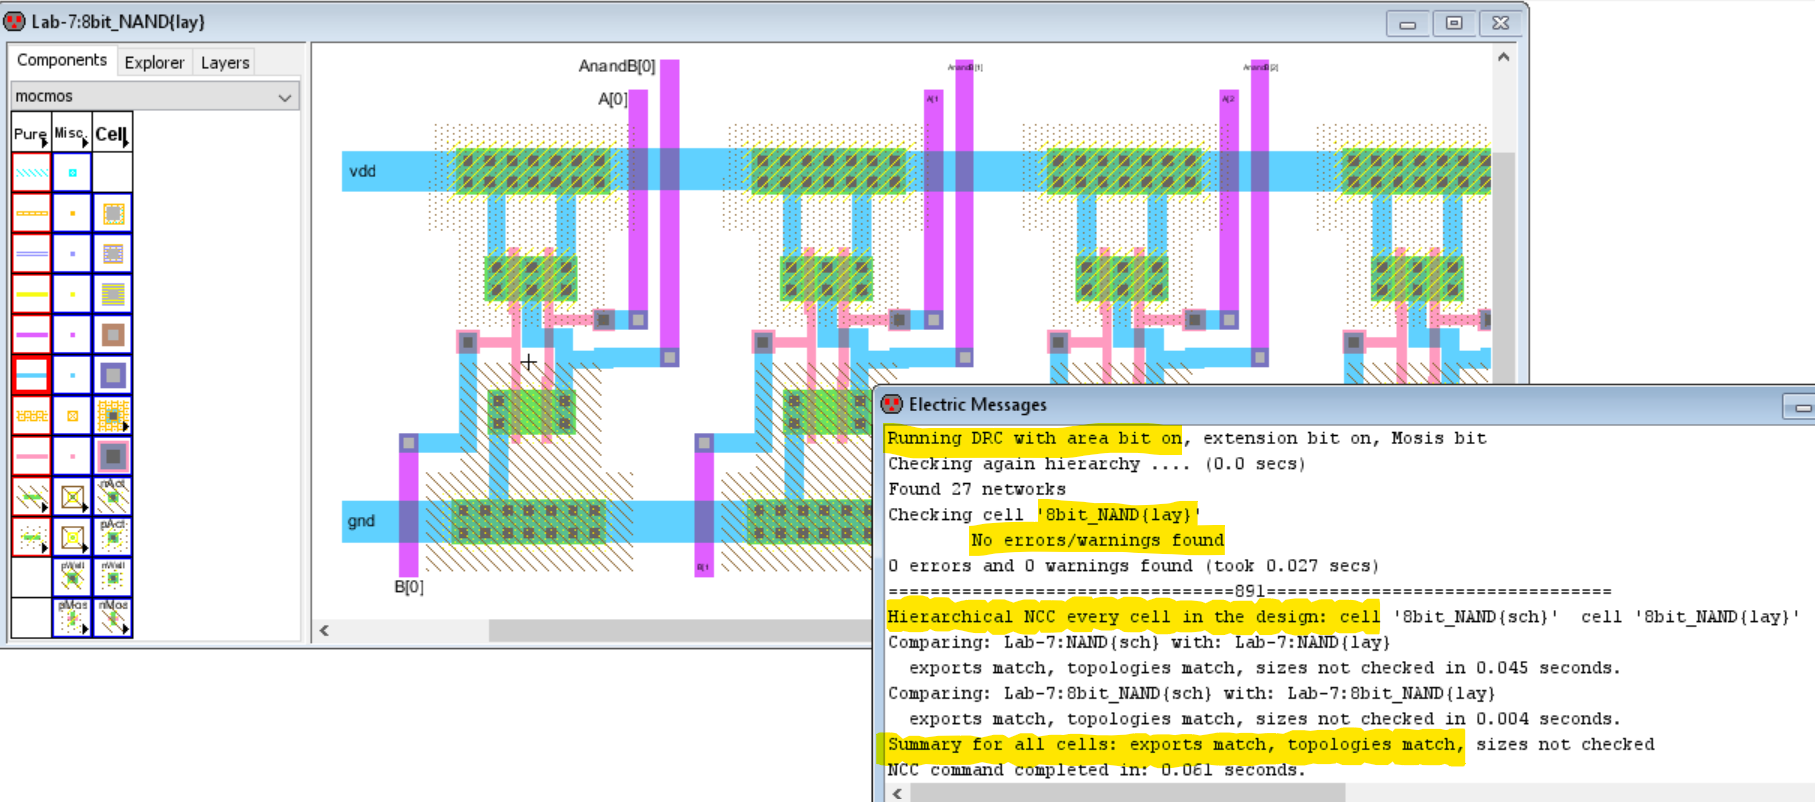Select the pMos transistor component
Image resolution: width=1815 pixels, height=802 pixels.
point(72,617)
